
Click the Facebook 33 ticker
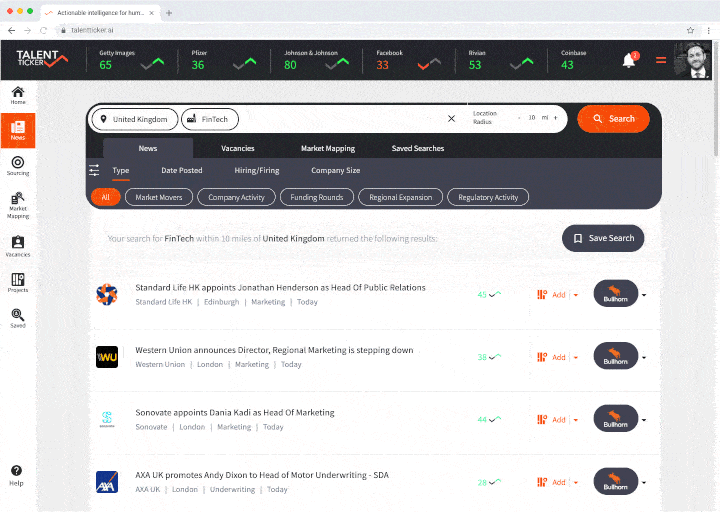point(409,60)
